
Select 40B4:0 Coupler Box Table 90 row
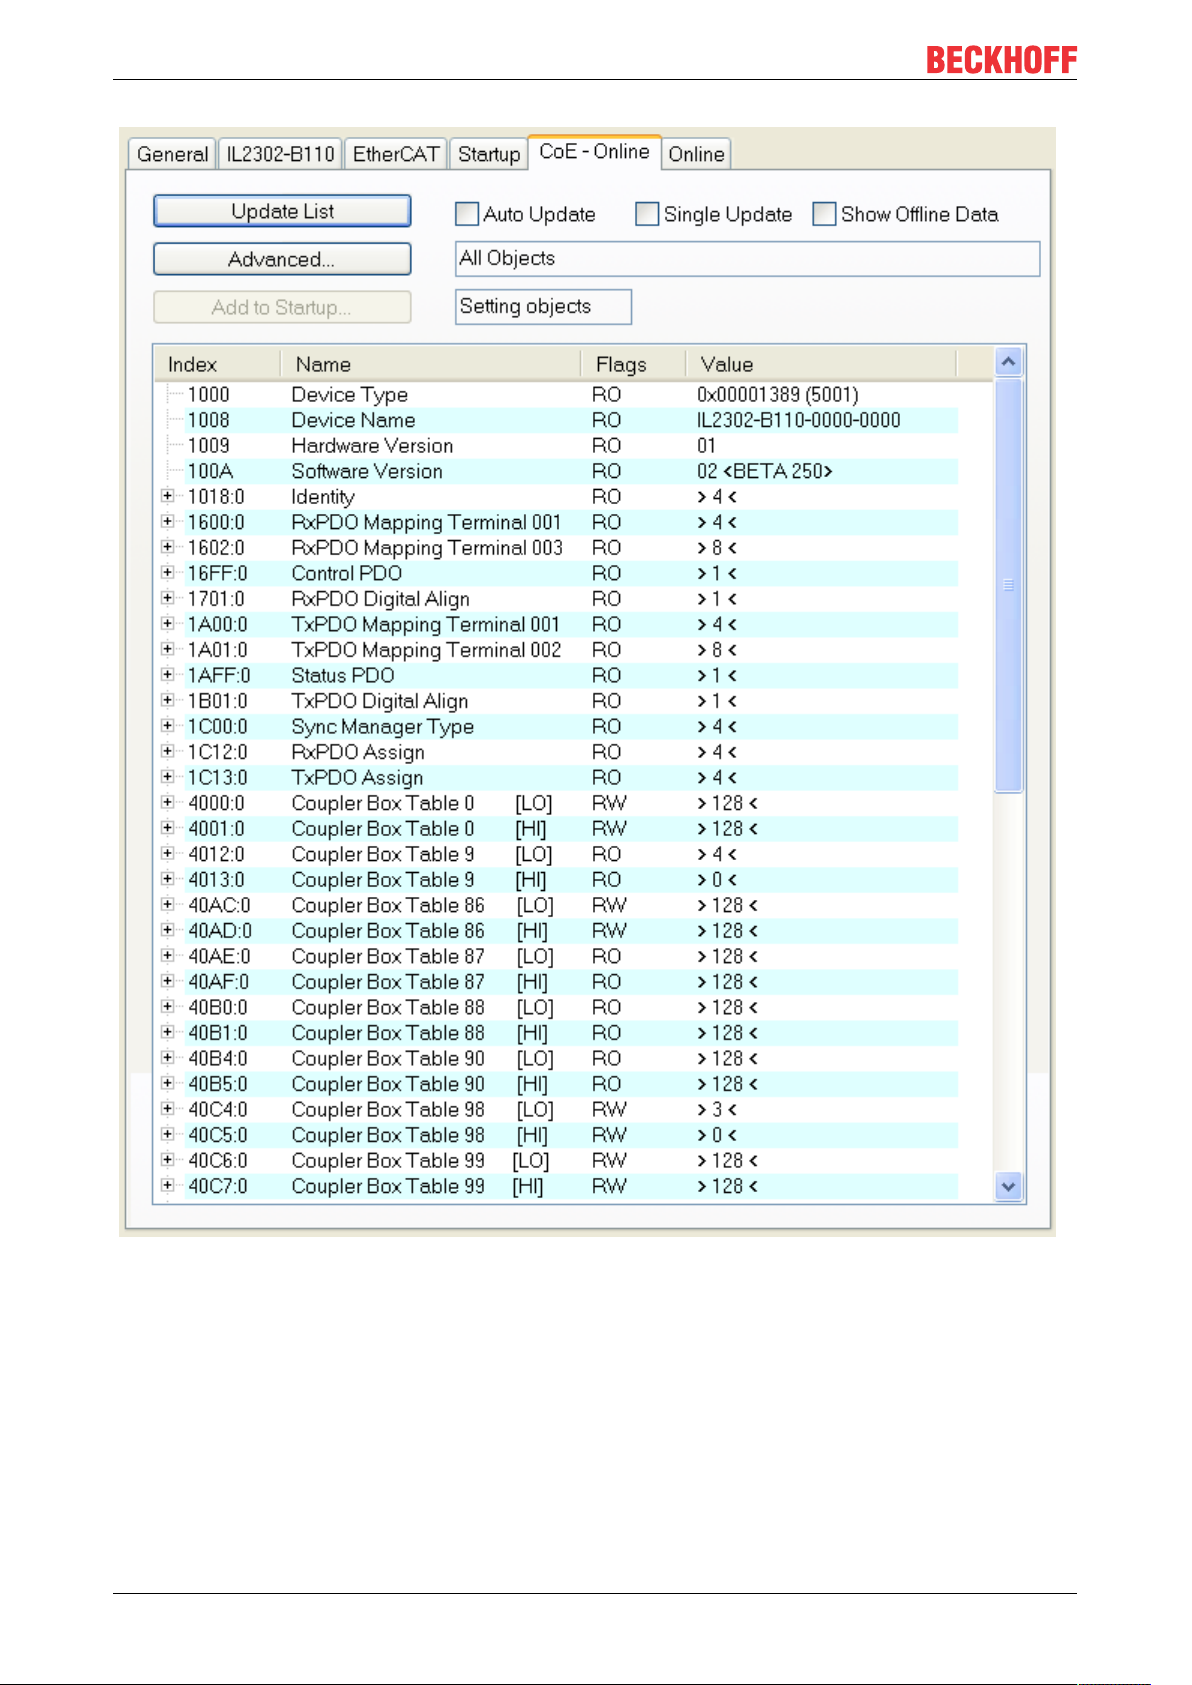click(x=557, y=1058)
